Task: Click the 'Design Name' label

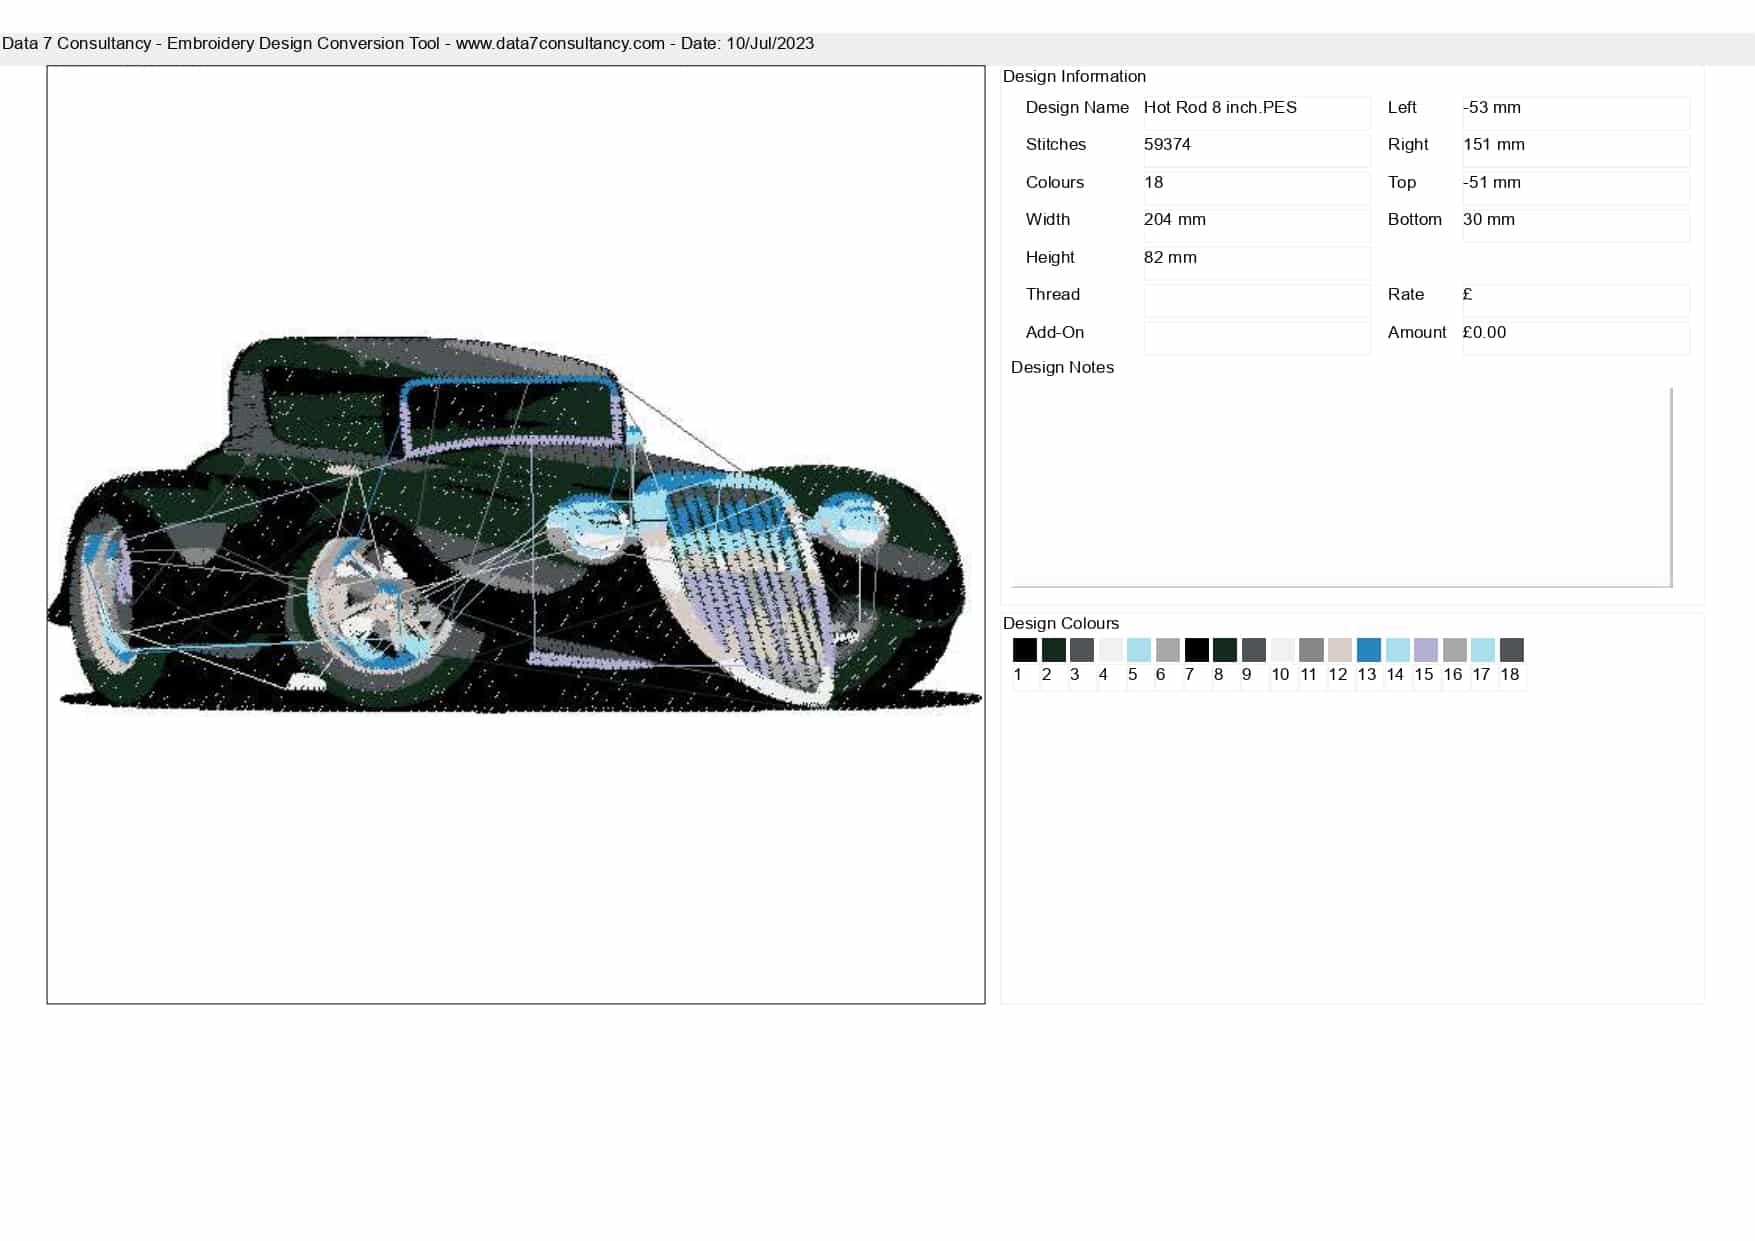Action: tap(1077, 107)
